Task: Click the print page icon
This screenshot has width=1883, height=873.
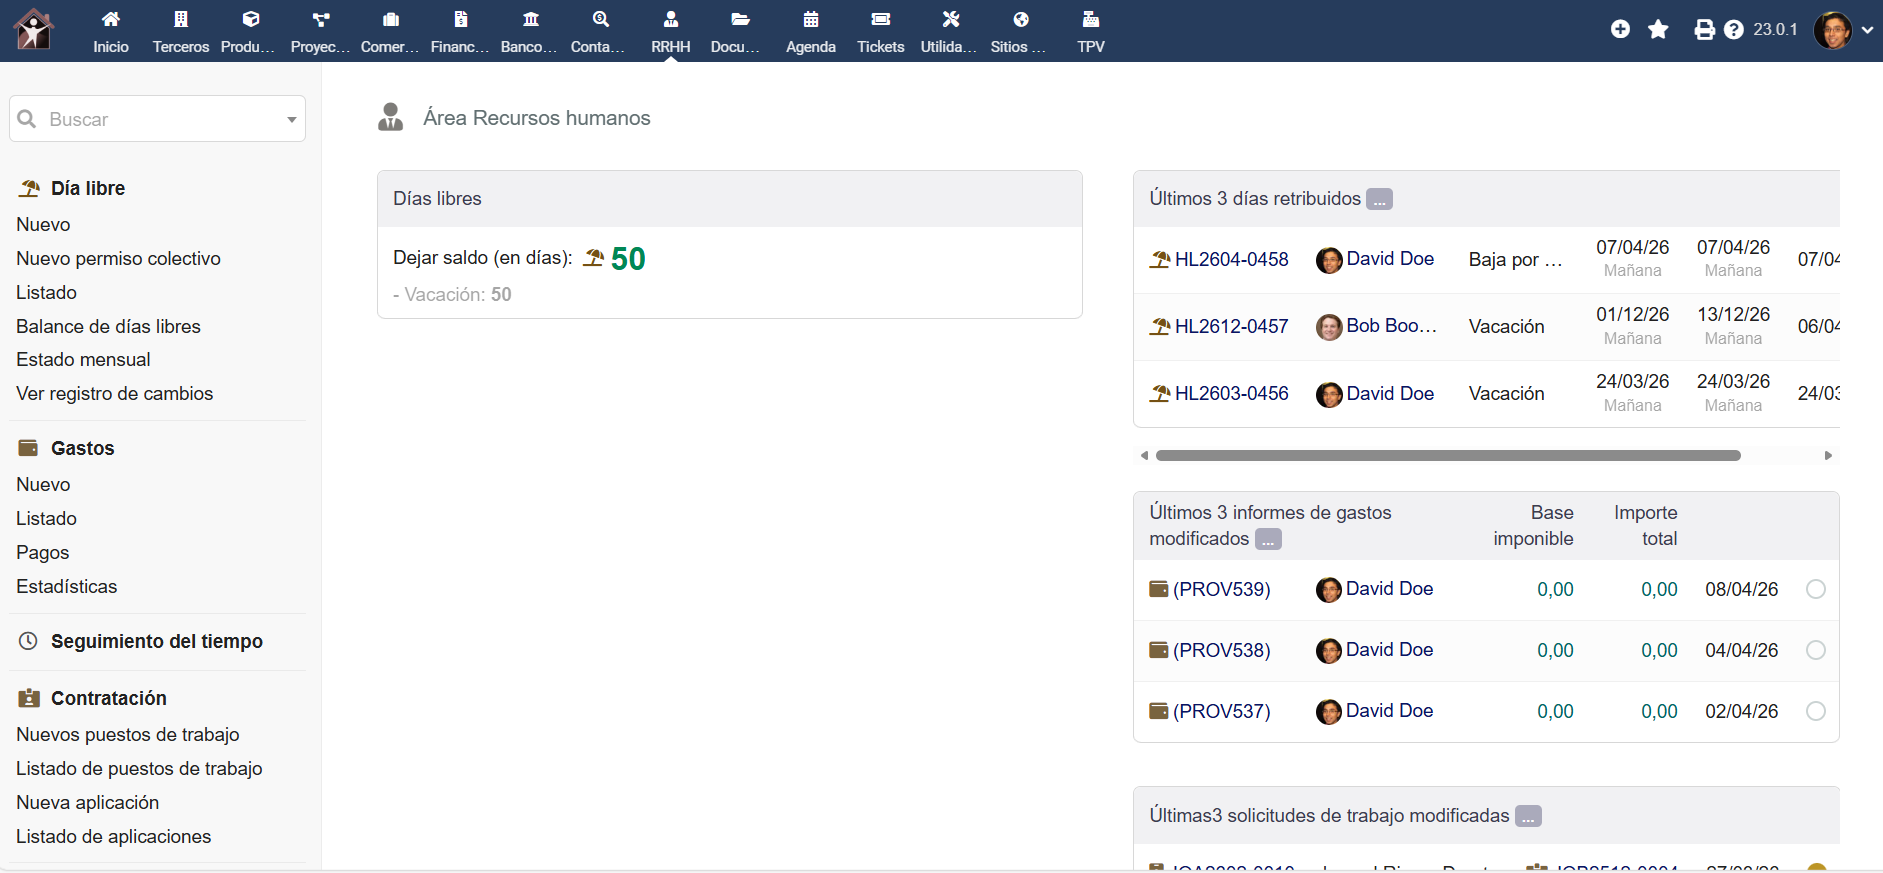Action: coord(1705,30)
